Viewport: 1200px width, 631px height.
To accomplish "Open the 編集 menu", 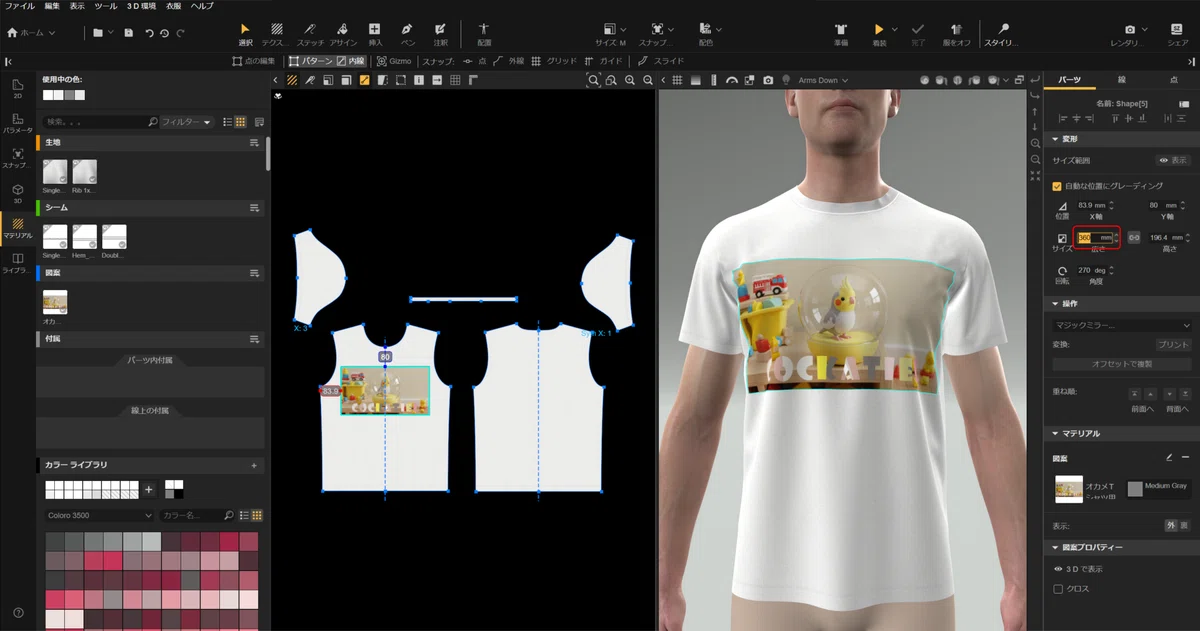I will (x=52, y=6).
